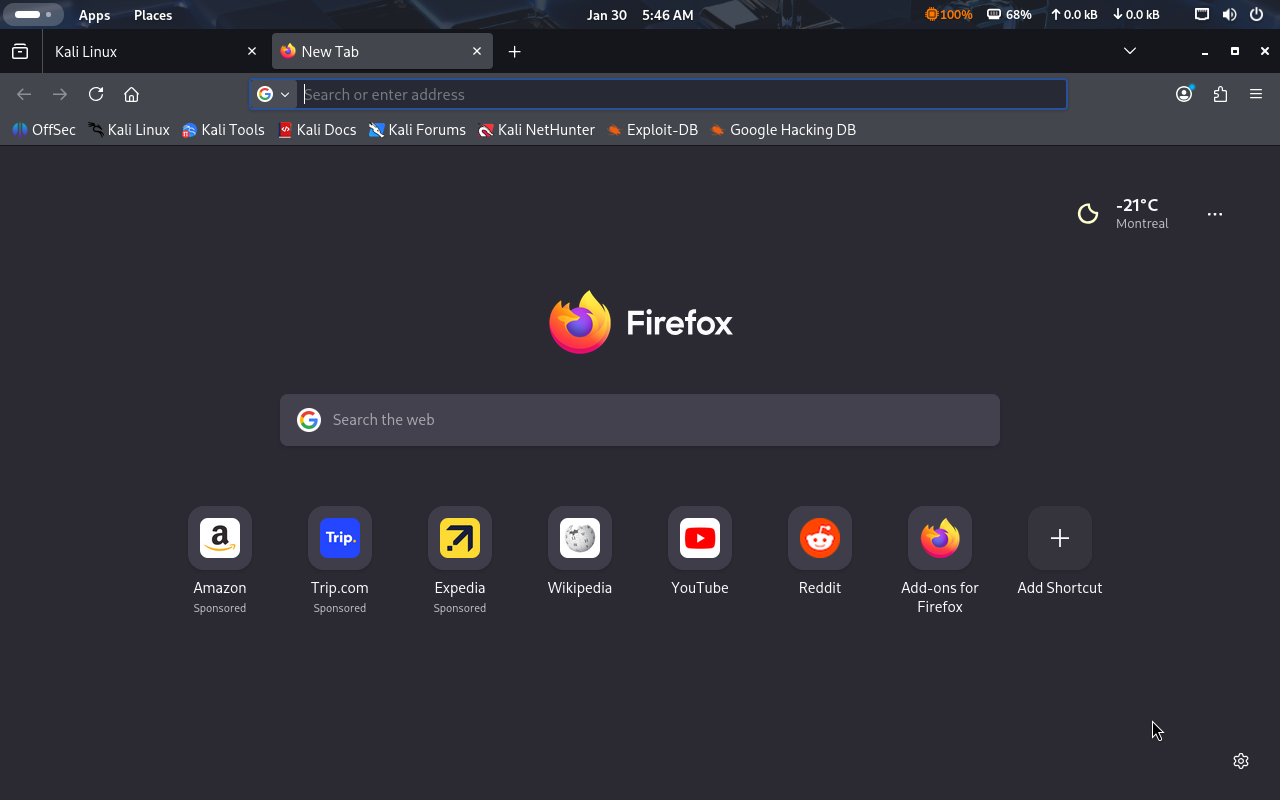The image size is (1280, 800).
Task: Open the hamburger application menu
Action: (1256, 94)
